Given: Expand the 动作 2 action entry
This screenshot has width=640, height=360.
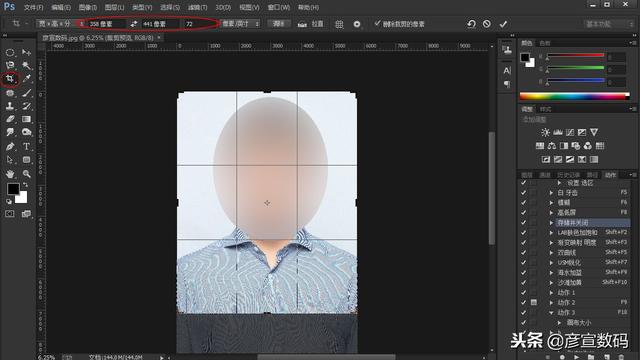Looking at the screenshot, I should click(551, 302).
